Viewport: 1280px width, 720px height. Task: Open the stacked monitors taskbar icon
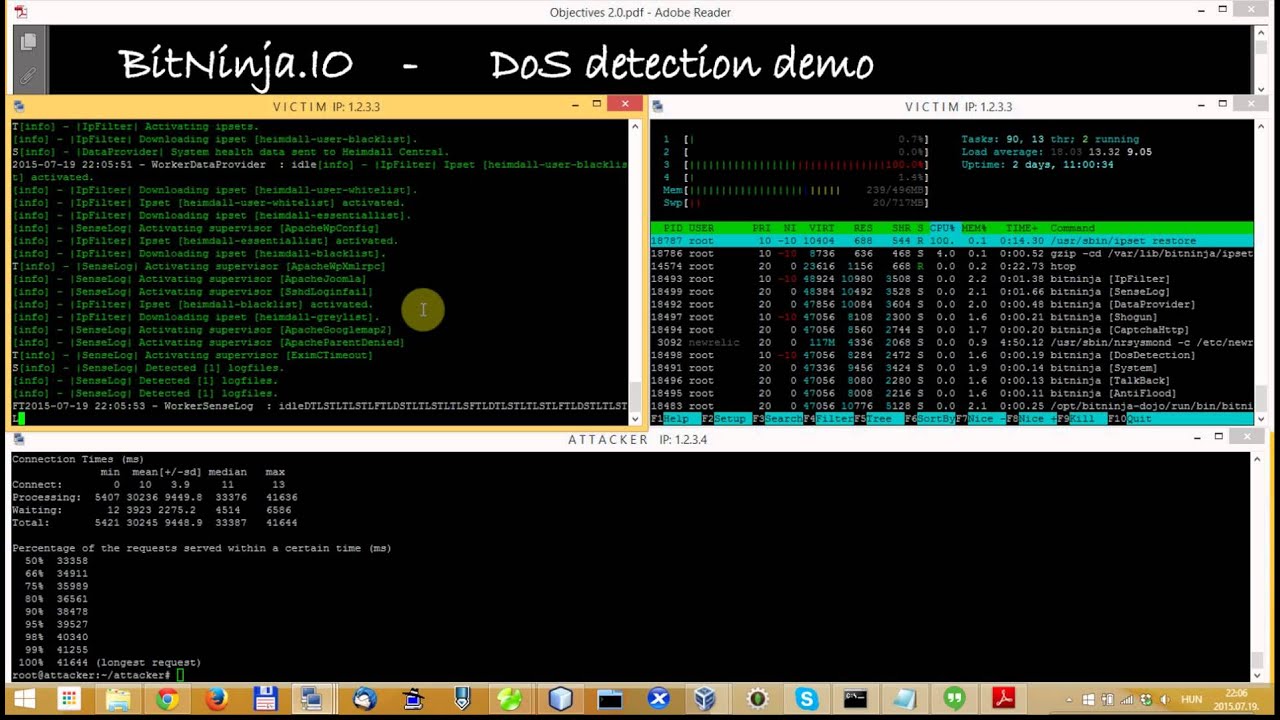[x=310, y=699]
